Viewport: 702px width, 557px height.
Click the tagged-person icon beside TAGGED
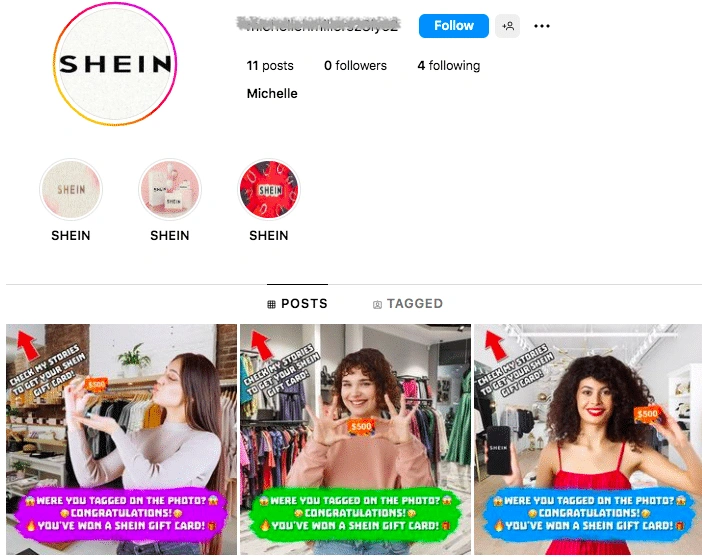tap(377, 304)
